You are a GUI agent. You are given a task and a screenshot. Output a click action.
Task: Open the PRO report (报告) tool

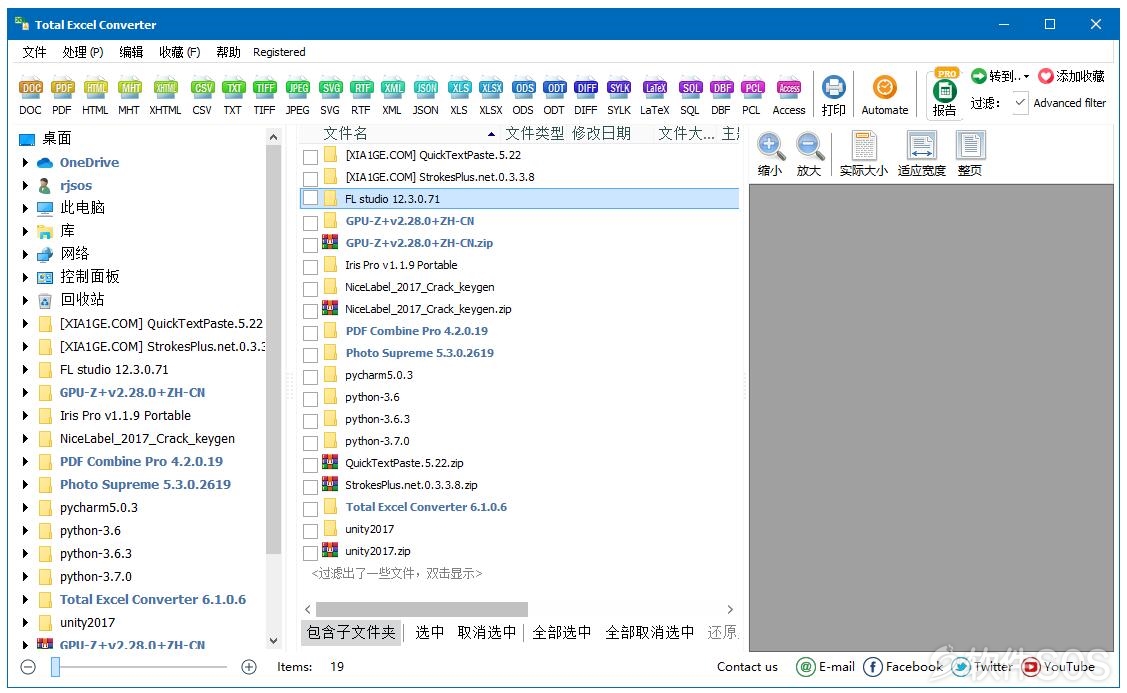(944, 93)
